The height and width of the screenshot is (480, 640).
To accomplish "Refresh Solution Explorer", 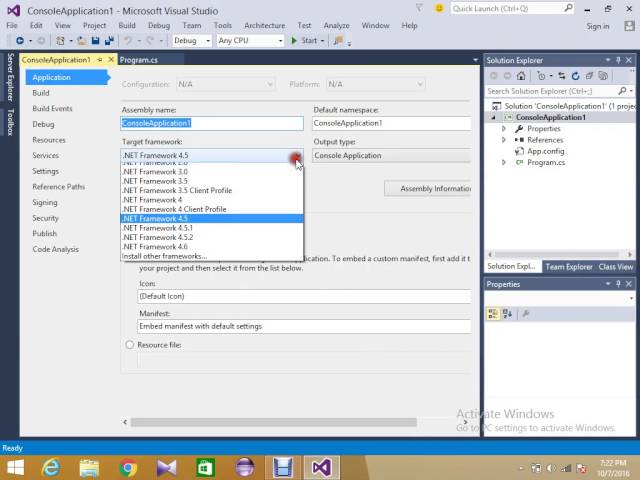I will pos(576,76).
